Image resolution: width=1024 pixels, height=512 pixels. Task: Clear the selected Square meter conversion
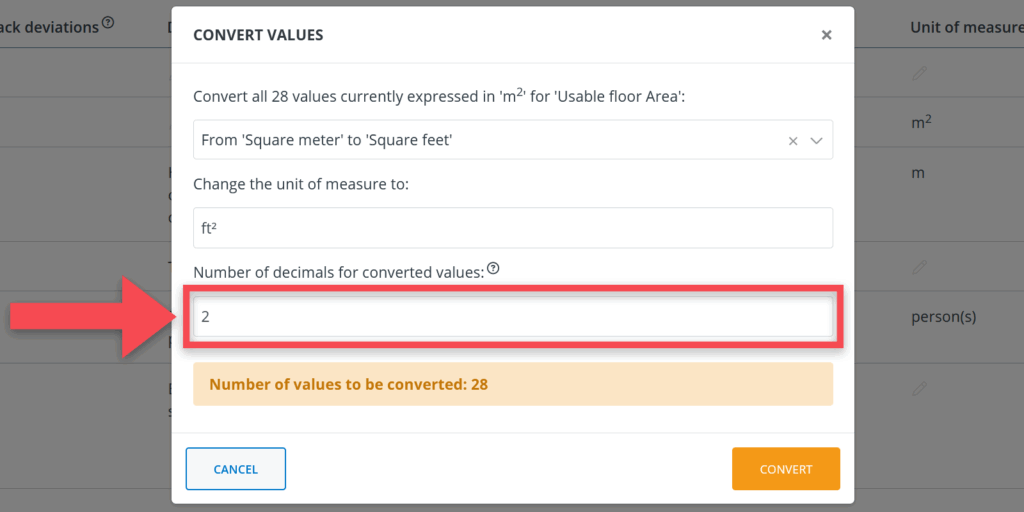[793, 141]
